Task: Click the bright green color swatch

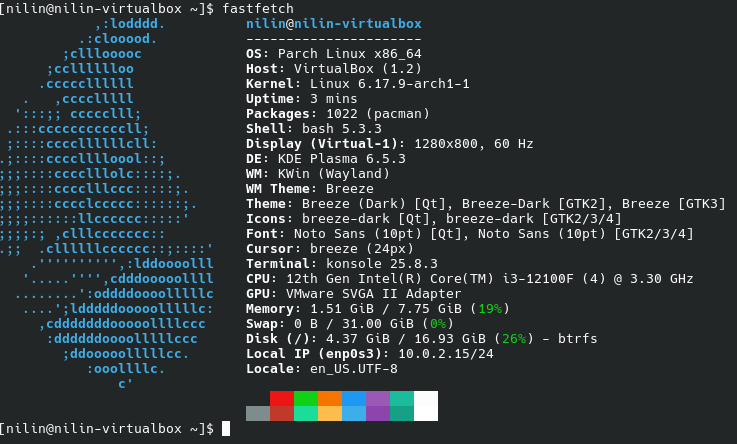Action: point(306,398)
